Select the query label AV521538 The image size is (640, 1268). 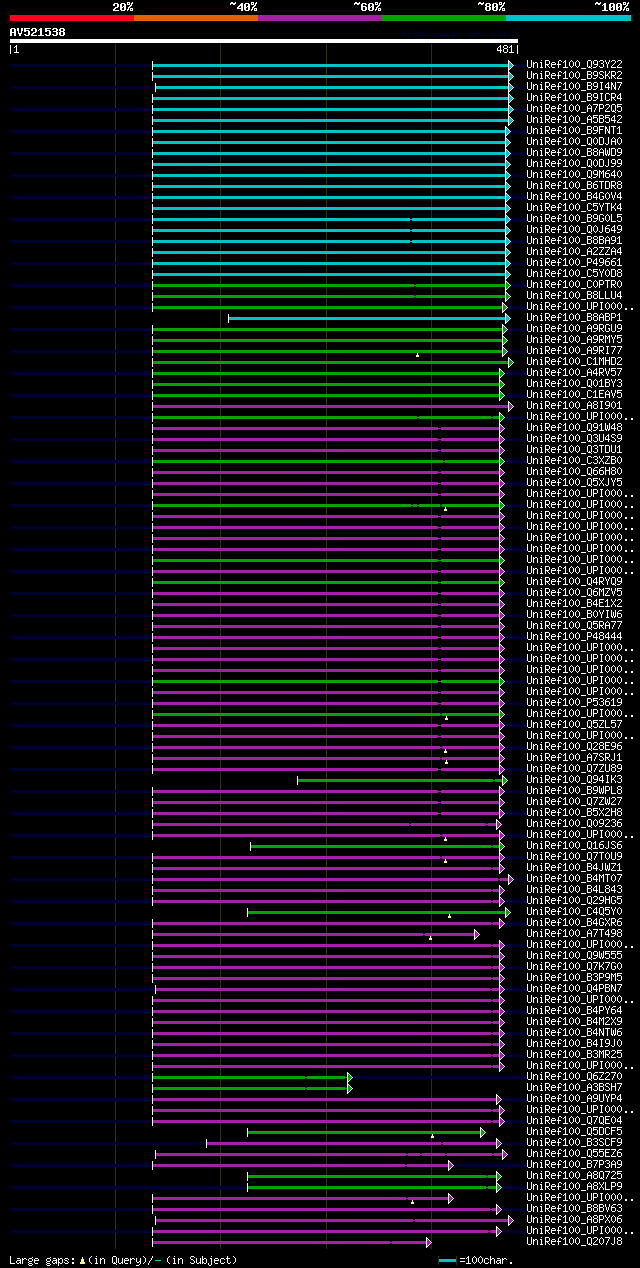tap(38, 32)
